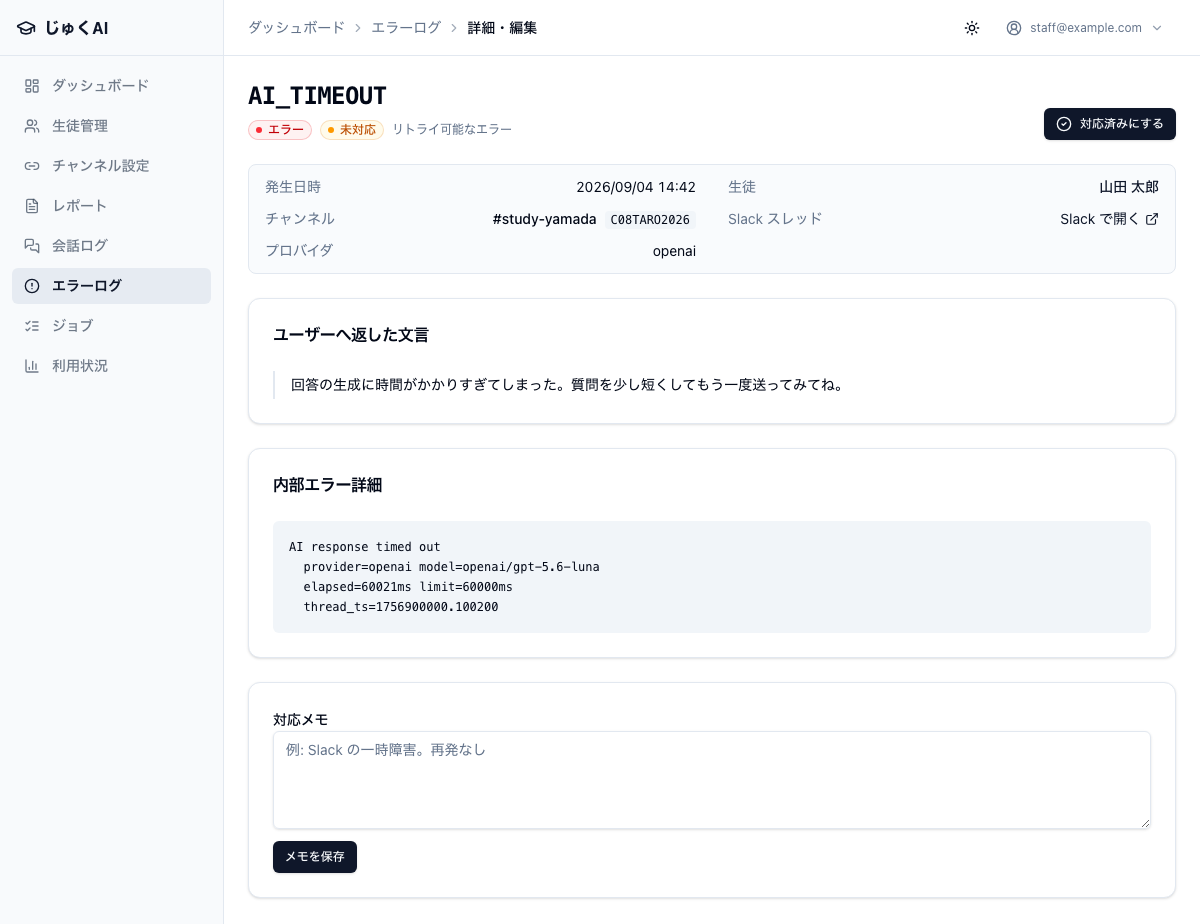Click the external link icon beside Slack で開く
The image size is (1200, 924).
point(1152,219)
